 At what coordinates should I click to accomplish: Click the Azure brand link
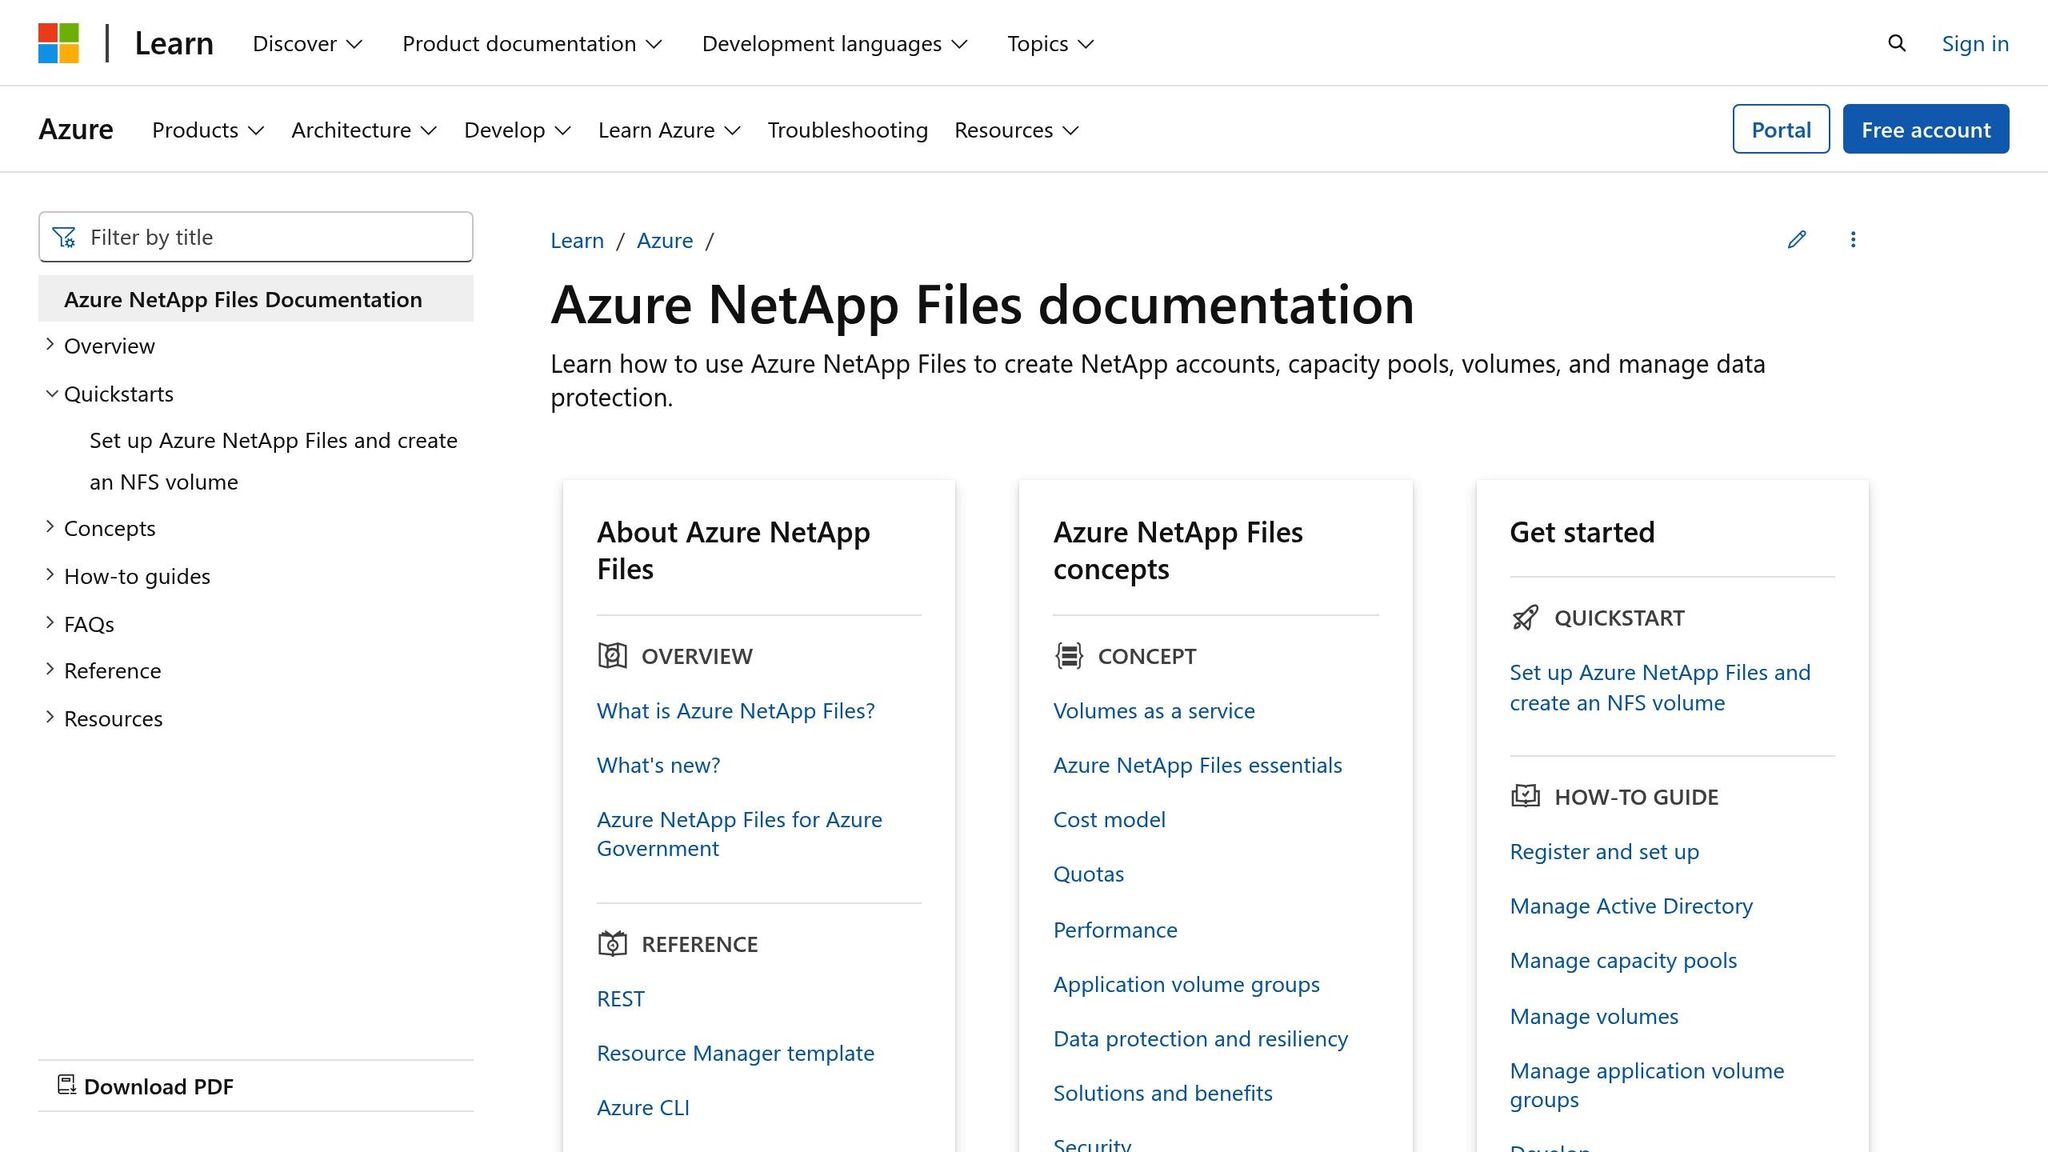[76, 129]
